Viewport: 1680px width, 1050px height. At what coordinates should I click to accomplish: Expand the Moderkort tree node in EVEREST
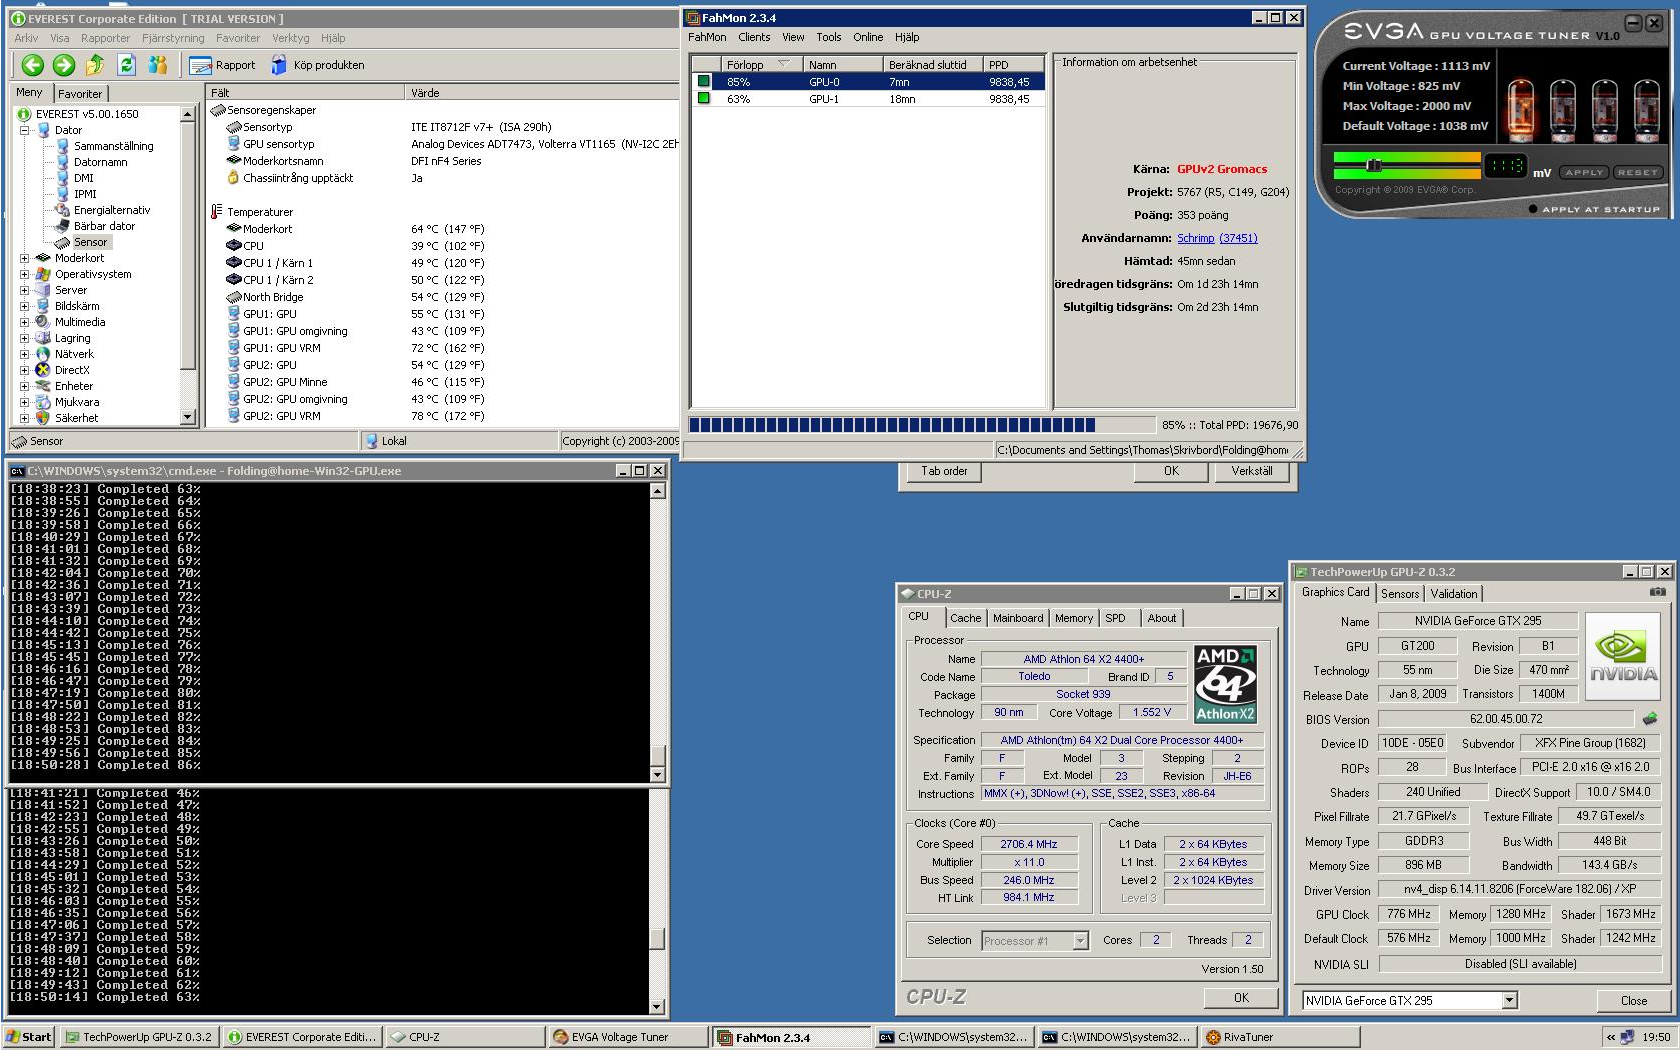24,258
